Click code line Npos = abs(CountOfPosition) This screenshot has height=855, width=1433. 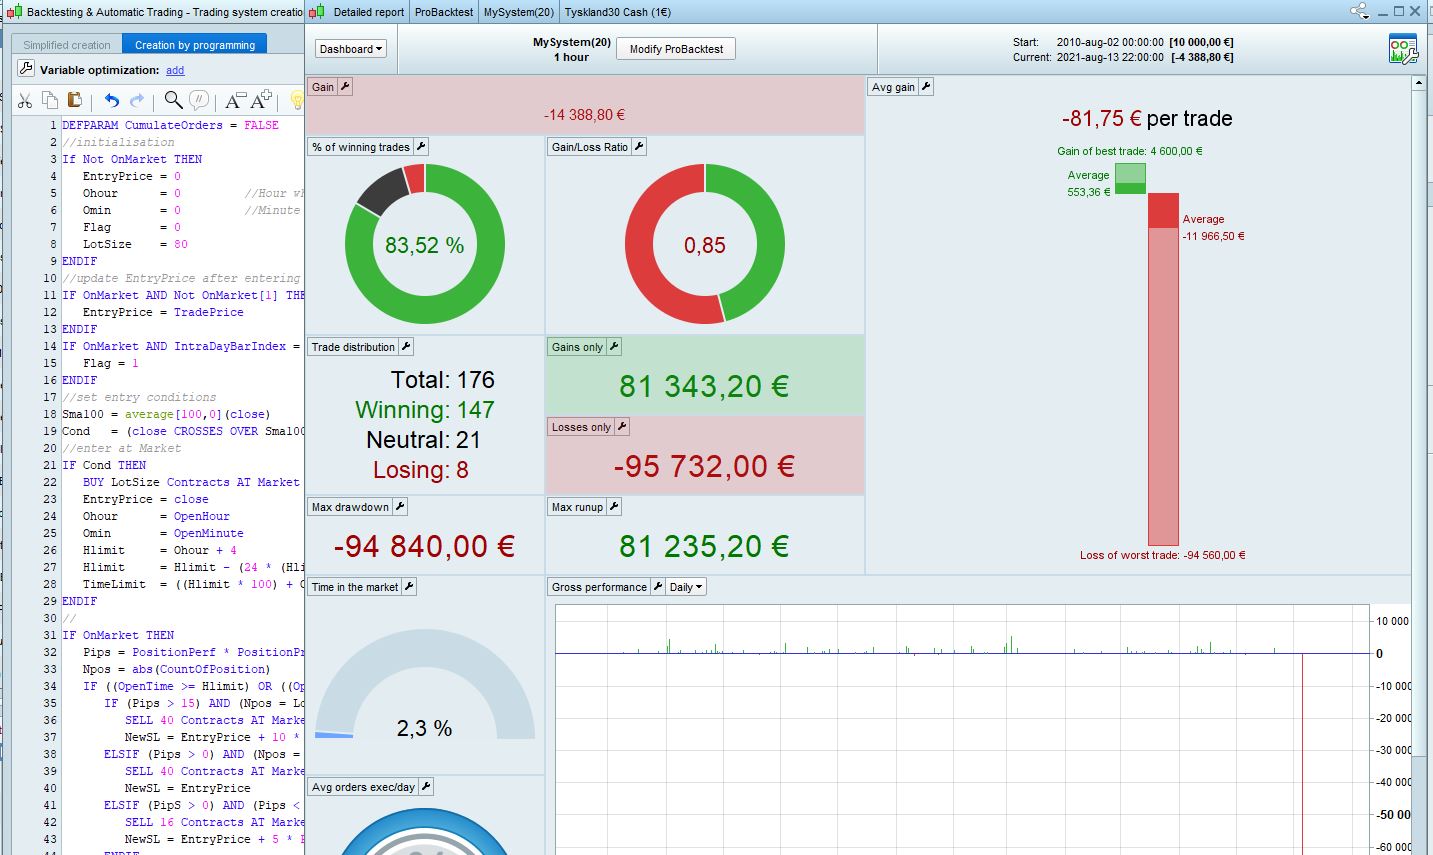click(176, 669)
